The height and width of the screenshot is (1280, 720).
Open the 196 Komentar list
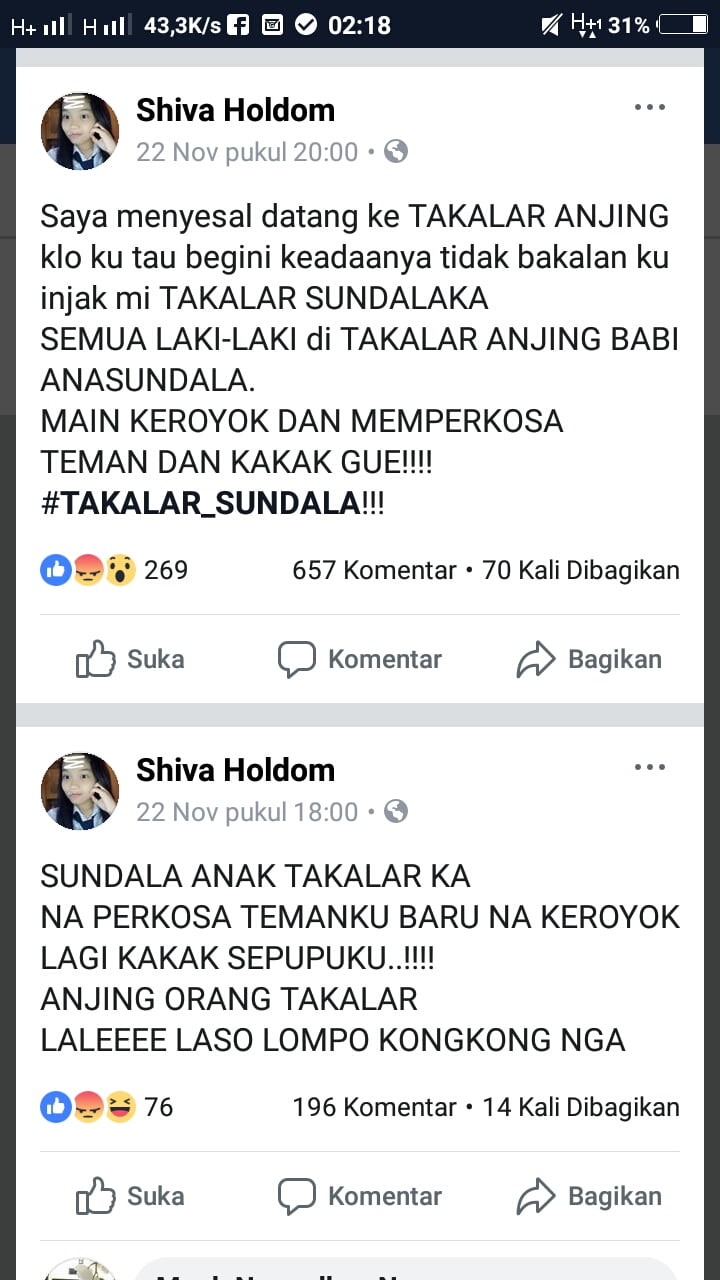click(374, 1107)
